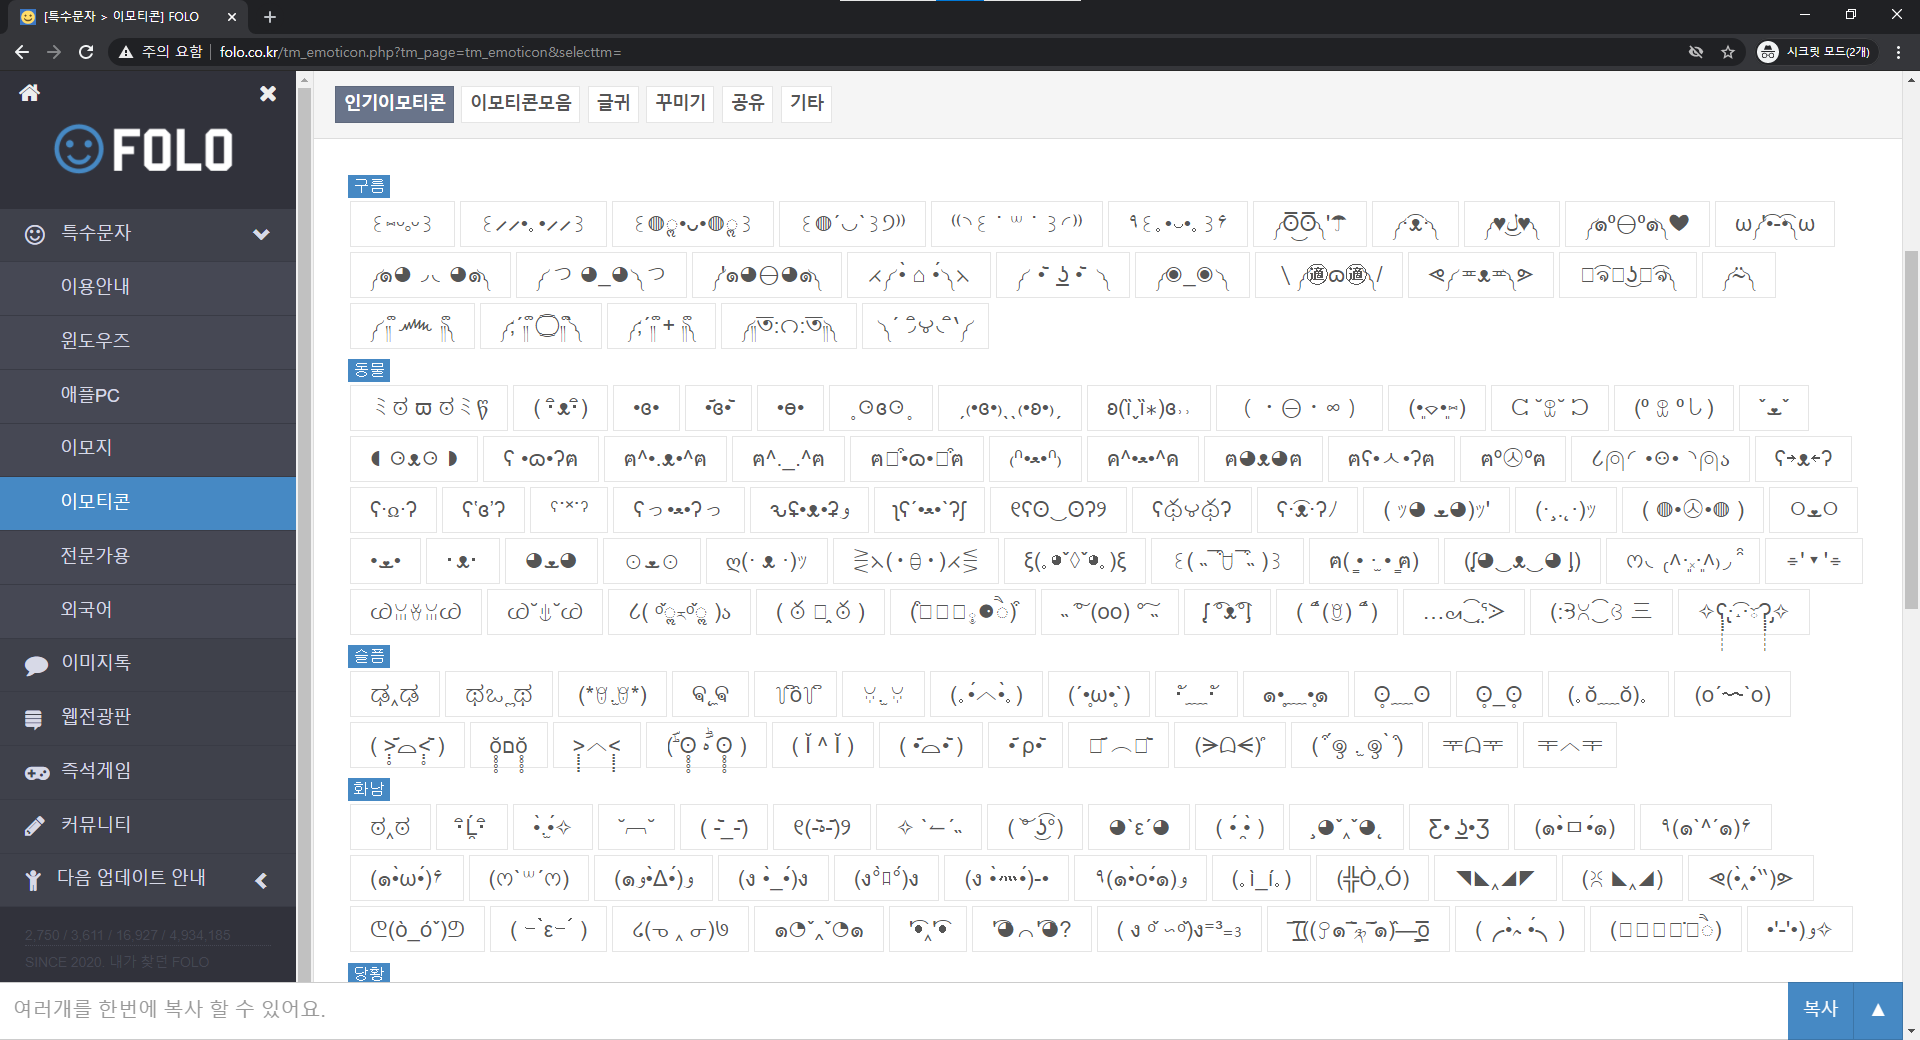Image resolution: width=1920 pixels, height=1040 pixels.
Task: Expand 다음 업데이트 안내 arrow
Action: coord(261,880)
